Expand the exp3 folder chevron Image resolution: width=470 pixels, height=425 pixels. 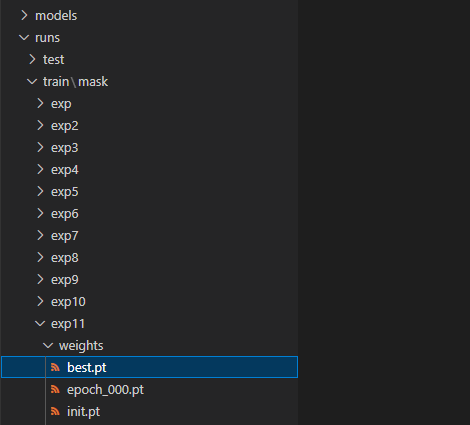pyautogui.click(x=40, y=147)
